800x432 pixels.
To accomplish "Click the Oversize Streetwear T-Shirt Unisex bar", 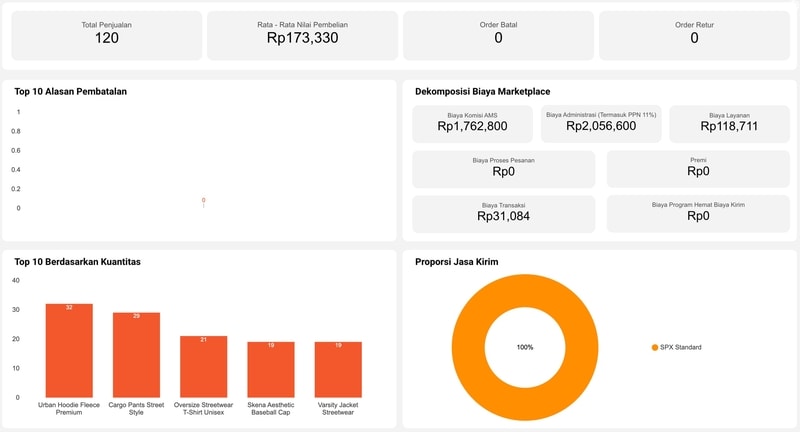I will (203, 366).
